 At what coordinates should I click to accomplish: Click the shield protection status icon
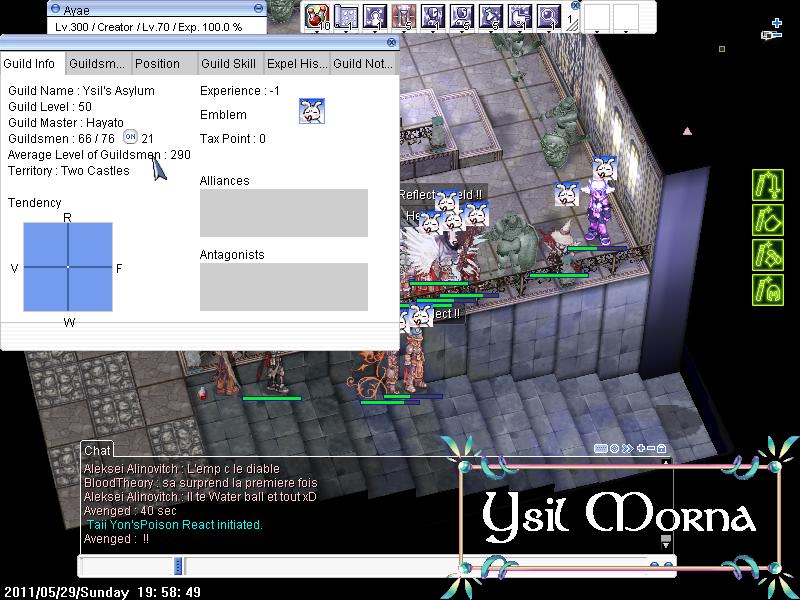(x=768, y=220)
